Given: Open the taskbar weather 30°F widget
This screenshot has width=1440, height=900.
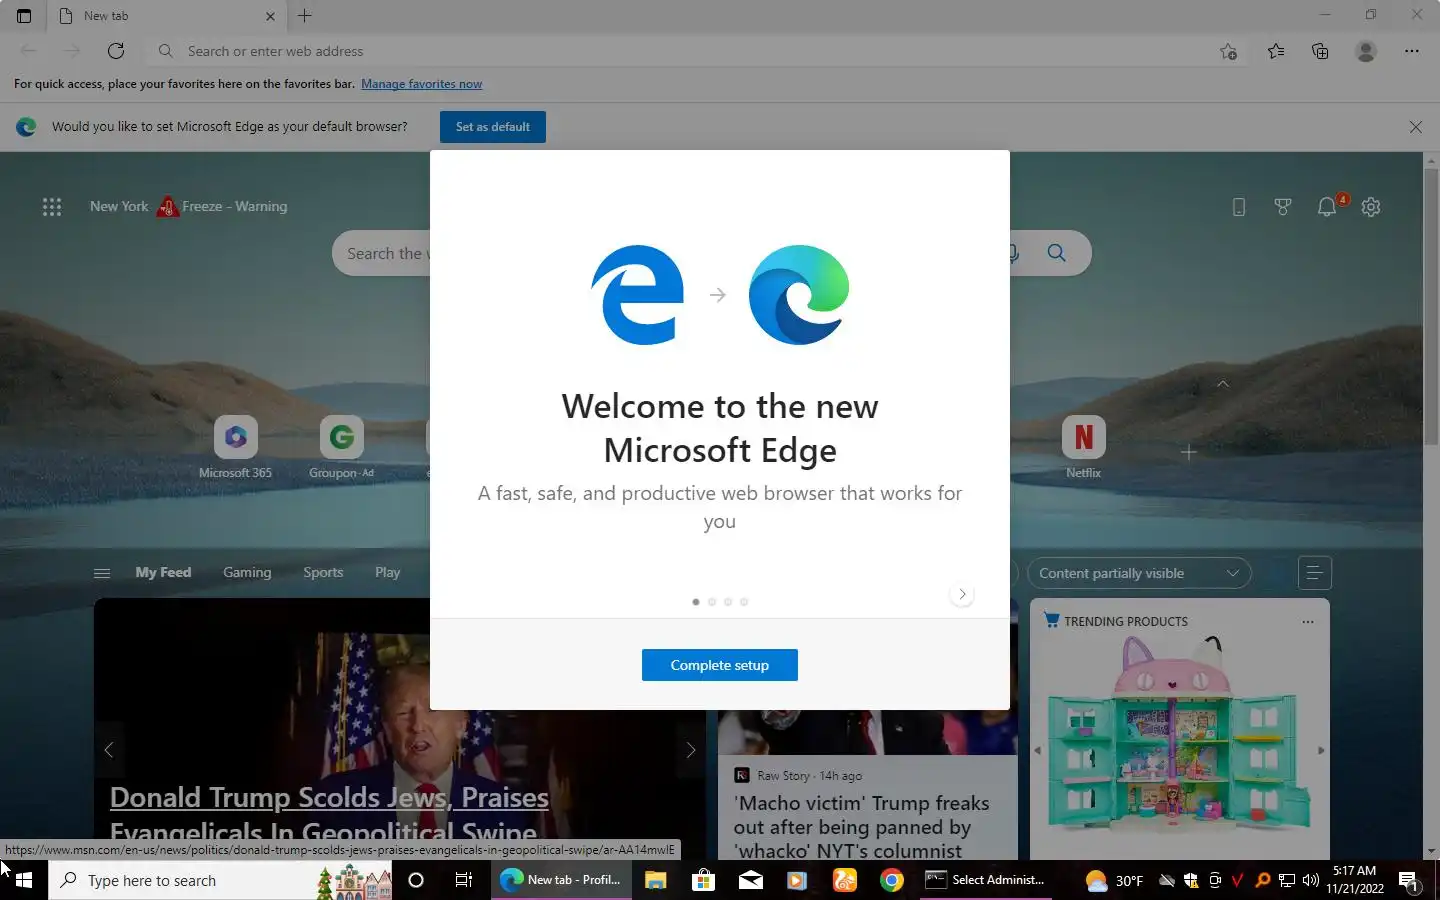Looking at the screenshot, I should tap(1114, 880).
